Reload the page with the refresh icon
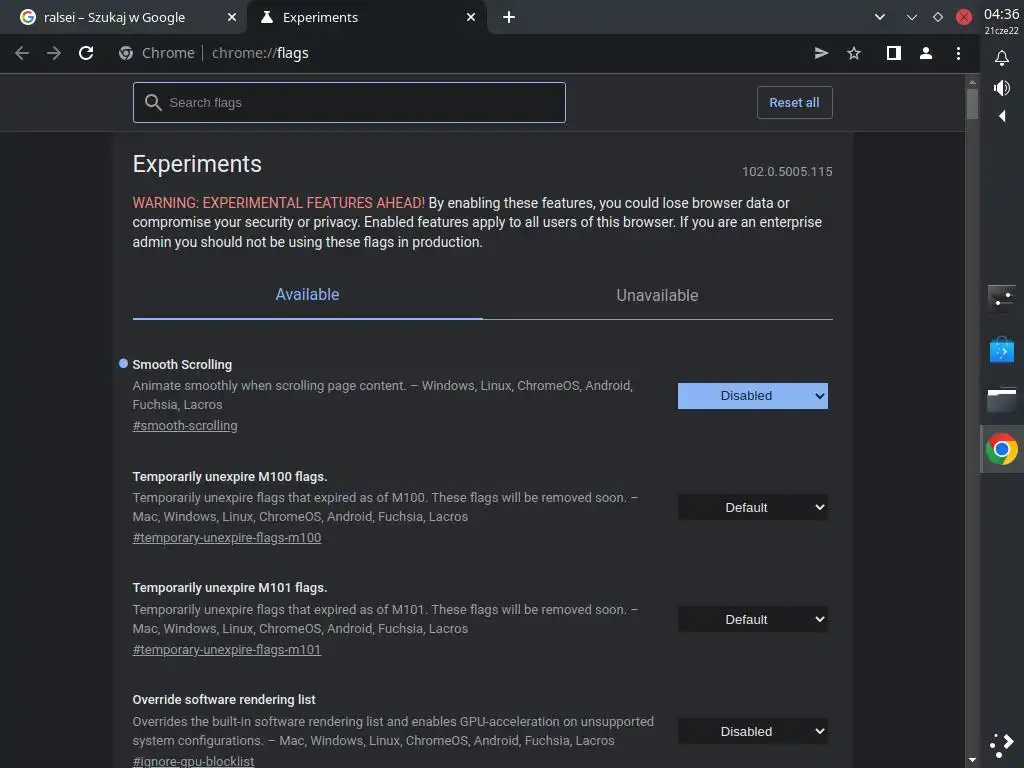Screen dimensions: 1024x768 click(86, 53)
